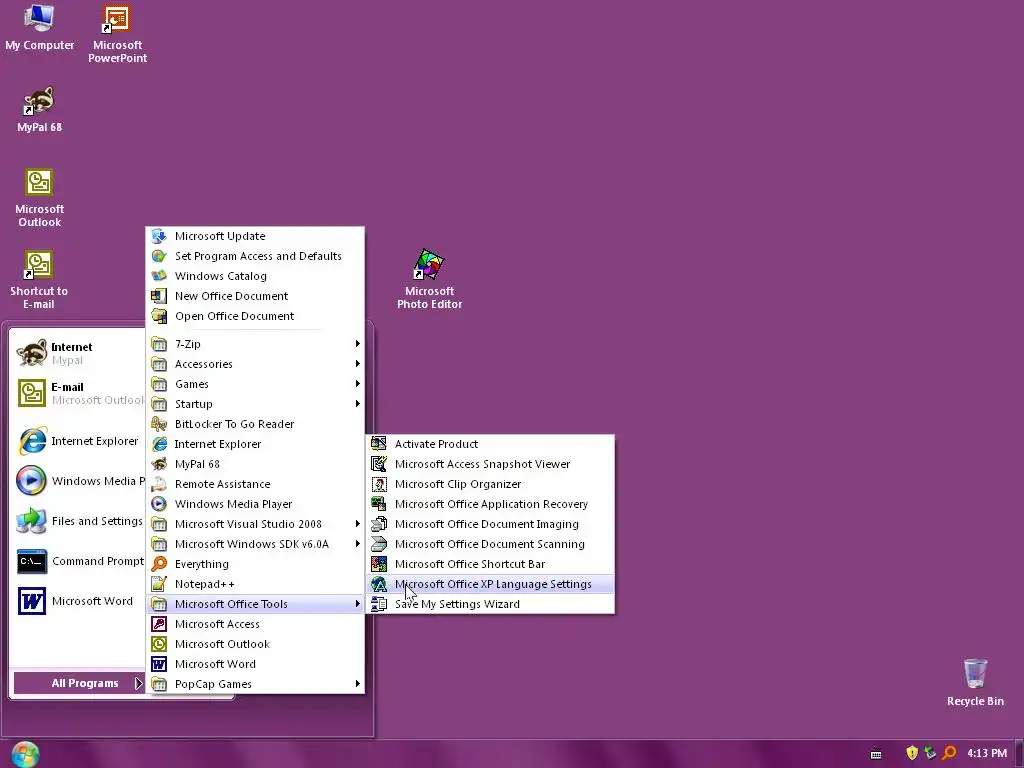Launch Command Prompt from Start menu
Screen dimensions: 1024x768
(x=78, y=562)
